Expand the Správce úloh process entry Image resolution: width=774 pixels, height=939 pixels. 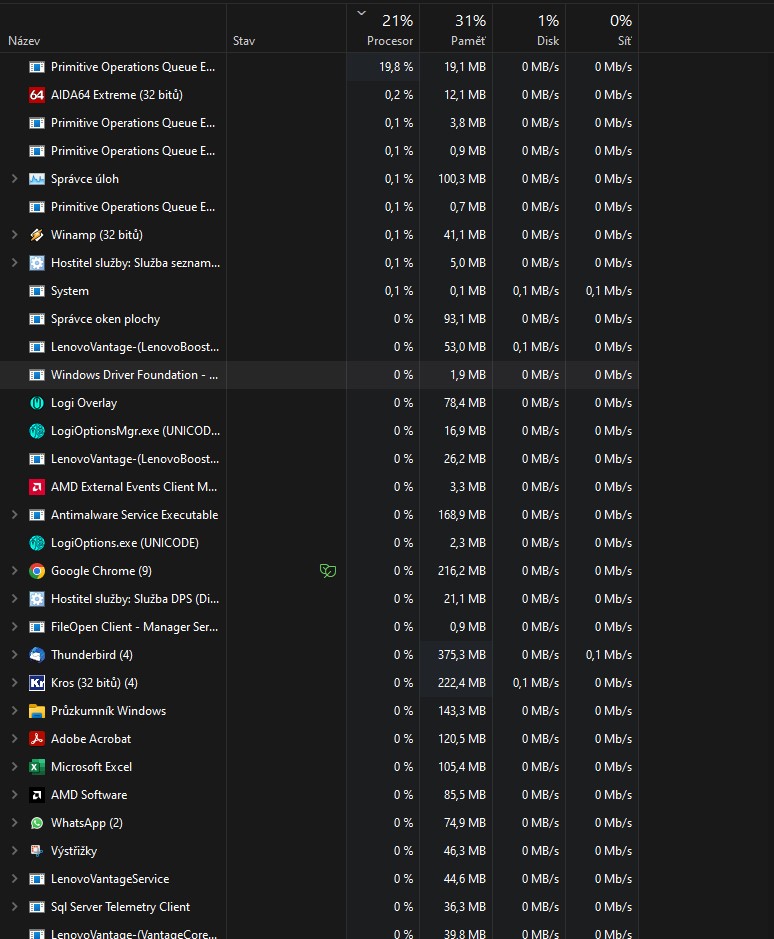tap(14, 179)
